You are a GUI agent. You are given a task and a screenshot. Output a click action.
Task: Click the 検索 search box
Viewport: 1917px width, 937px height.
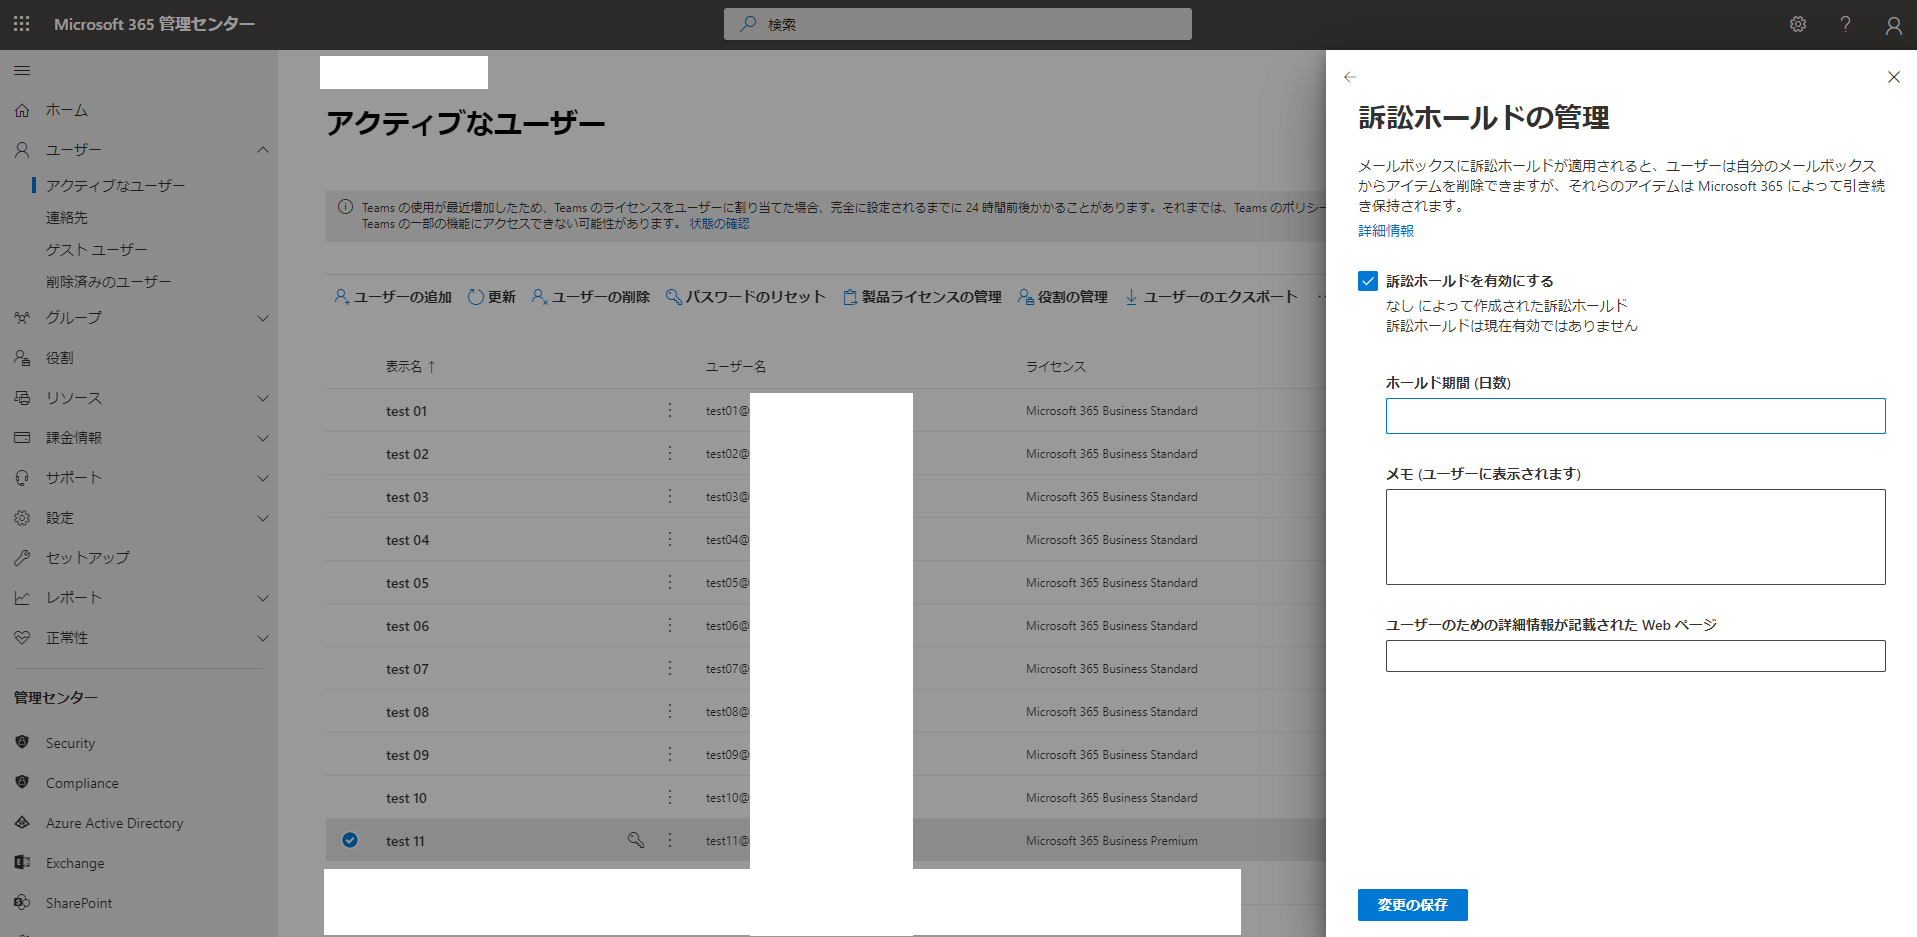(x=957, y=24)
